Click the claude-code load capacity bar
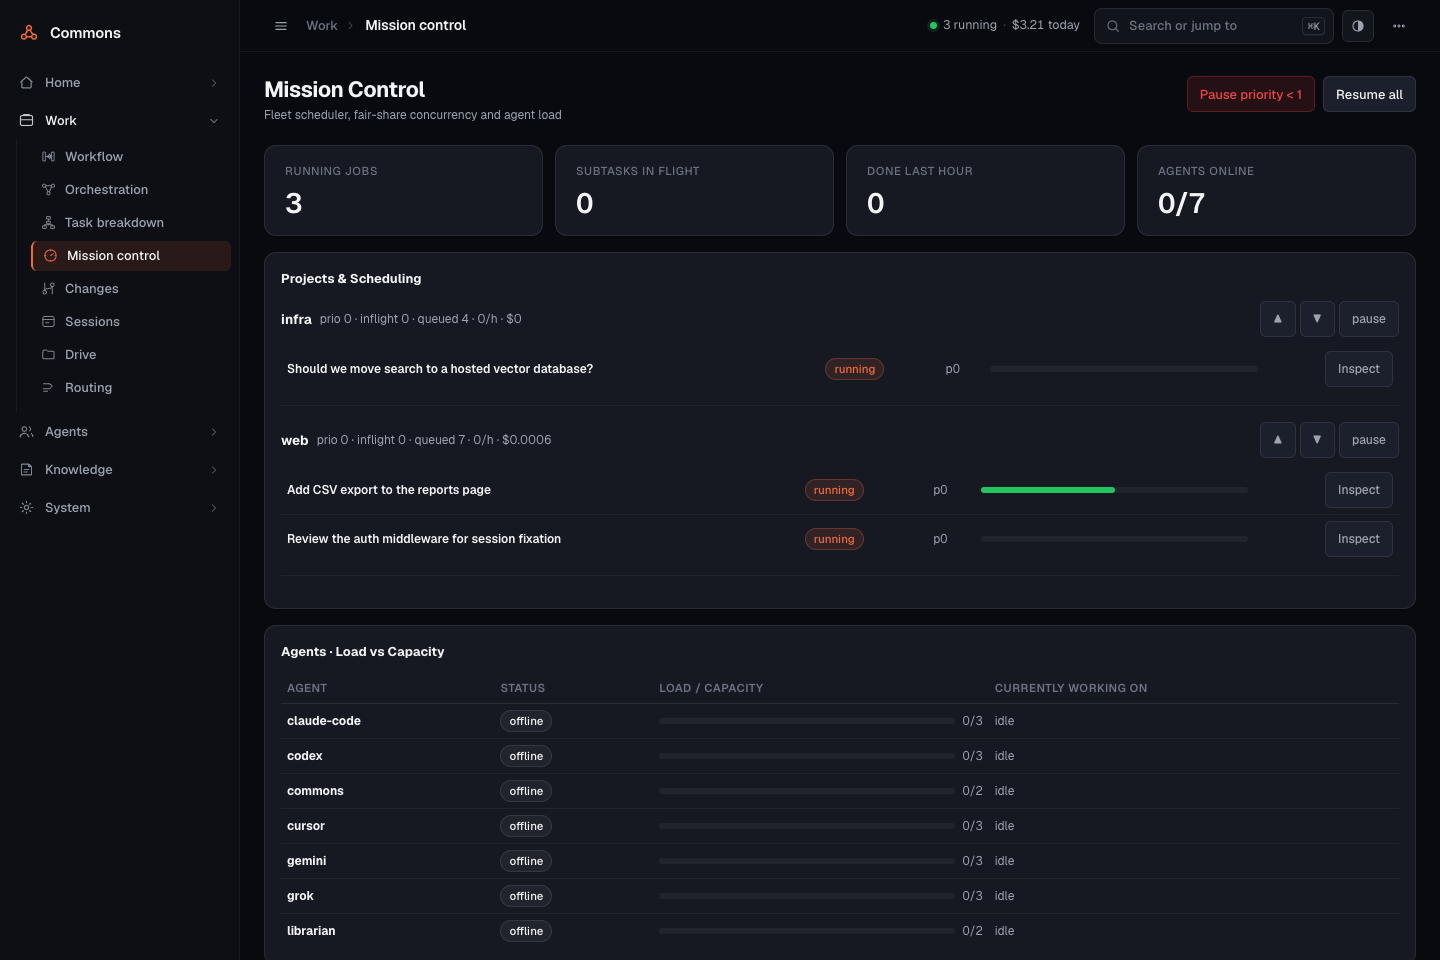1440x960 pixels. click(807, 721)
